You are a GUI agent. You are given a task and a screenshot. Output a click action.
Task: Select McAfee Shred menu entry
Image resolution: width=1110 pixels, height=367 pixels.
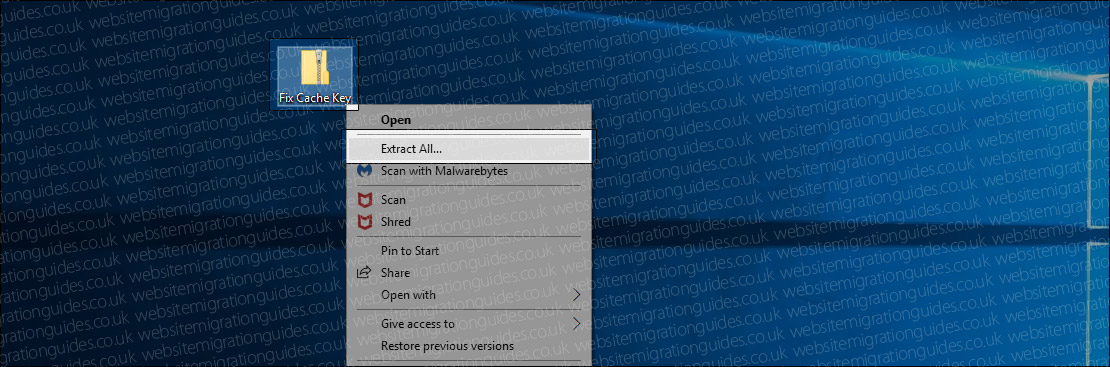pos(469,222)
